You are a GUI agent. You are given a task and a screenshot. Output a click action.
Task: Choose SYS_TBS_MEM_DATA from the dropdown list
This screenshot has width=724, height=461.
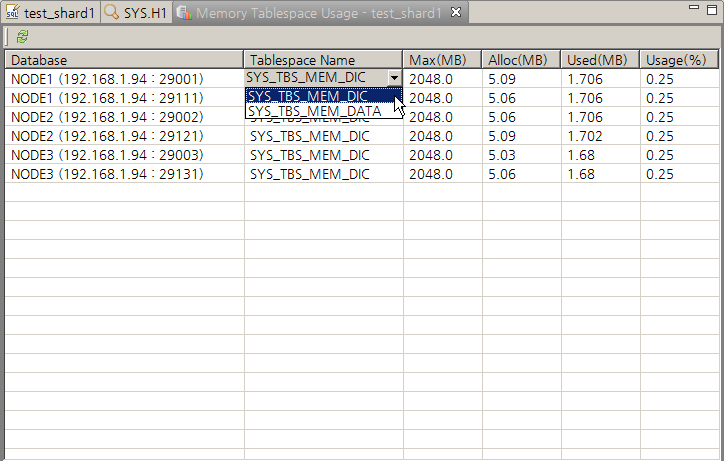tap(314, 112)
